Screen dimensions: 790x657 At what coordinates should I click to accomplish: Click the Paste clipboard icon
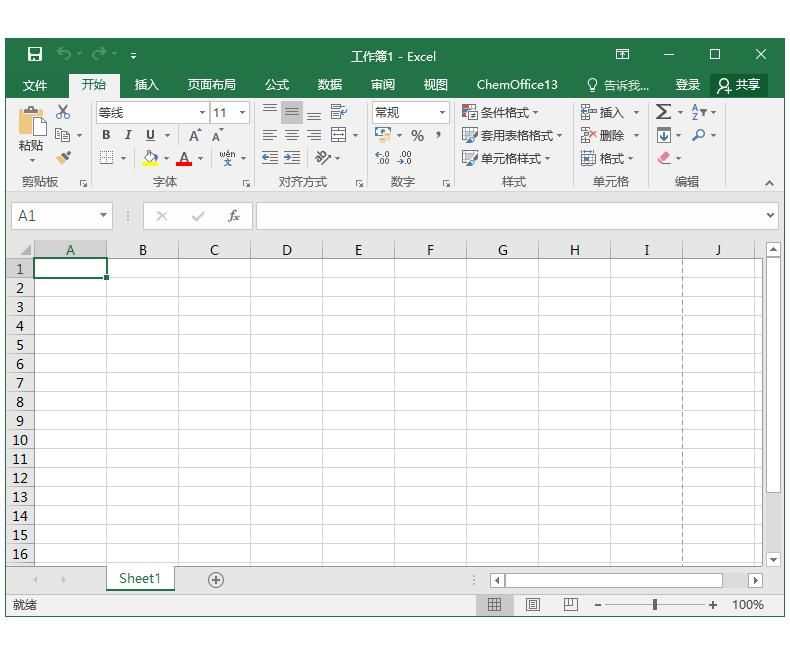pos(32,121)
